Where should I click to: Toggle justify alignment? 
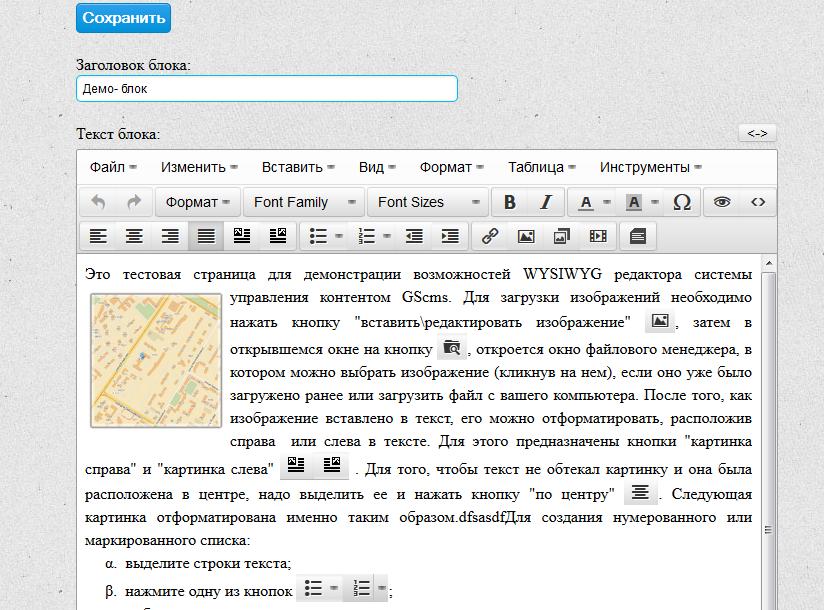(206, 236)
